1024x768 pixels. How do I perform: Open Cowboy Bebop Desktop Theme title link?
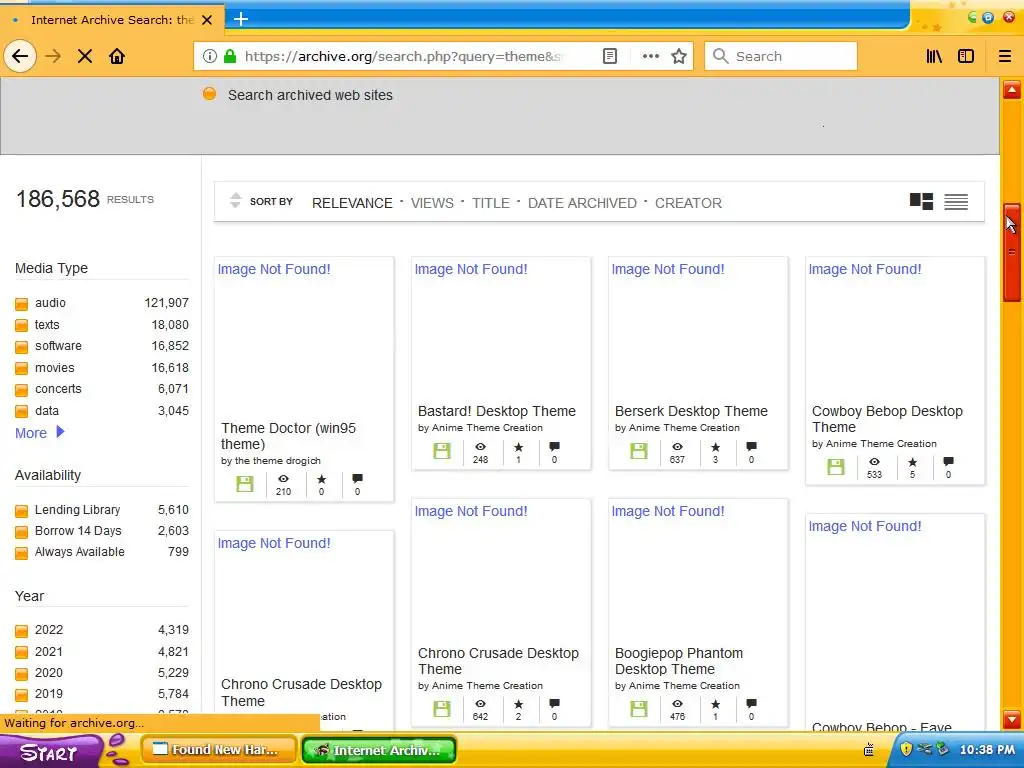(887, 419)
